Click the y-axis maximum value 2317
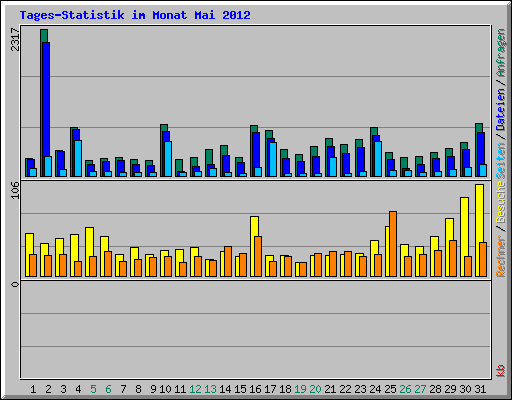The width and height of the screenshot is (512, 400). point(15,40)
